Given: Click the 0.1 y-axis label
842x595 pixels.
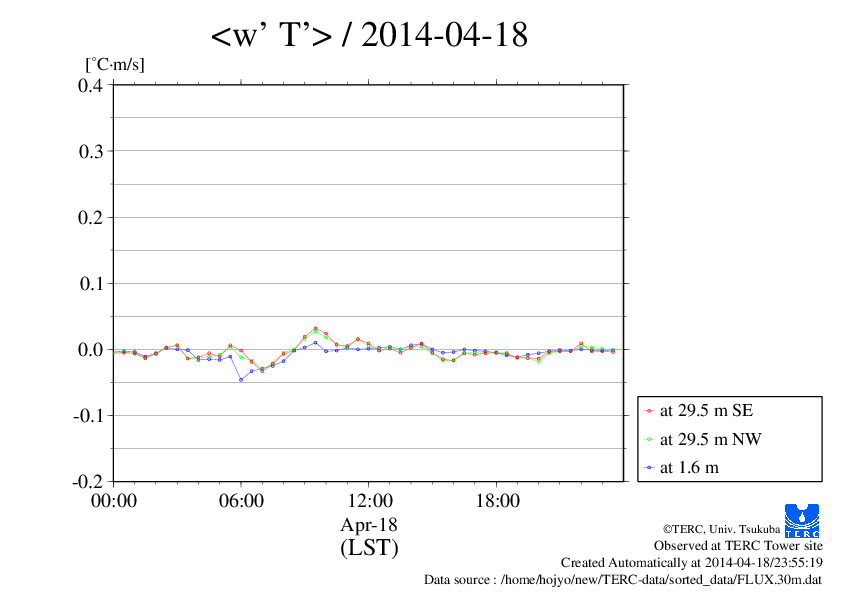Looking at the screenshot, I should coord(91,284).
